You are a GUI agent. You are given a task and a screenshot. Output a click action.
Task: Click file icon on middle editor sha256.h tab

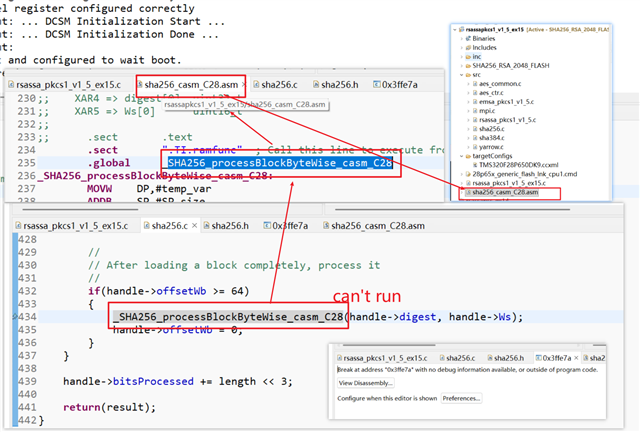pos(207,225)
